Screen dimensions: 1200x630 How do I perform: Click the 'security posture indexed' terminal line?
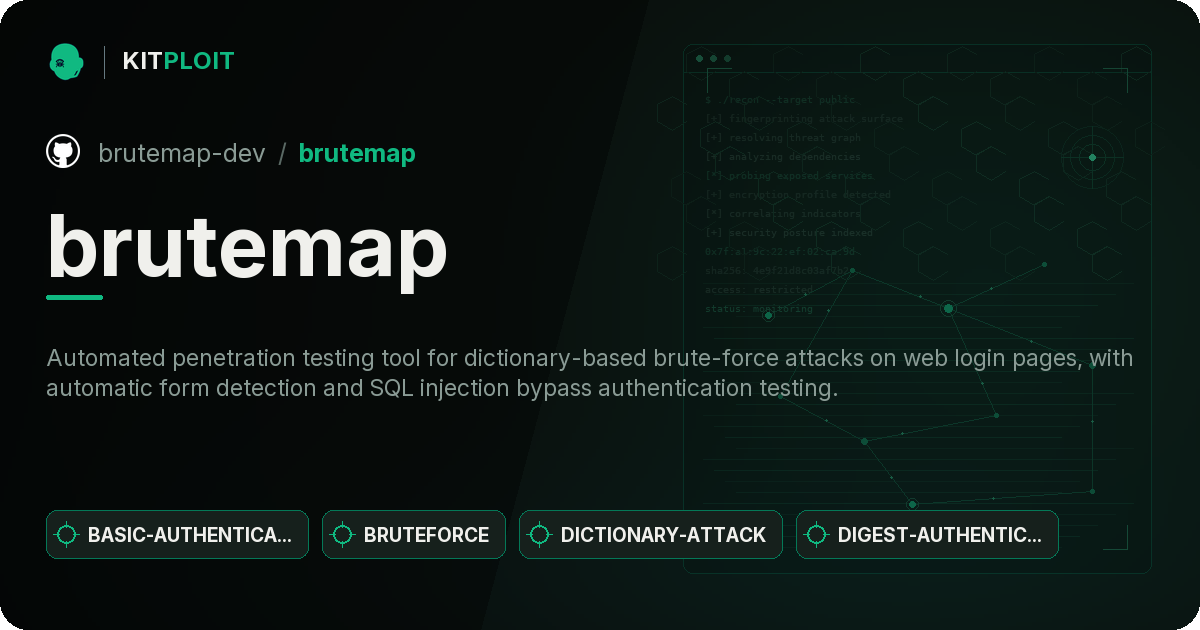[x=788, y=233]
